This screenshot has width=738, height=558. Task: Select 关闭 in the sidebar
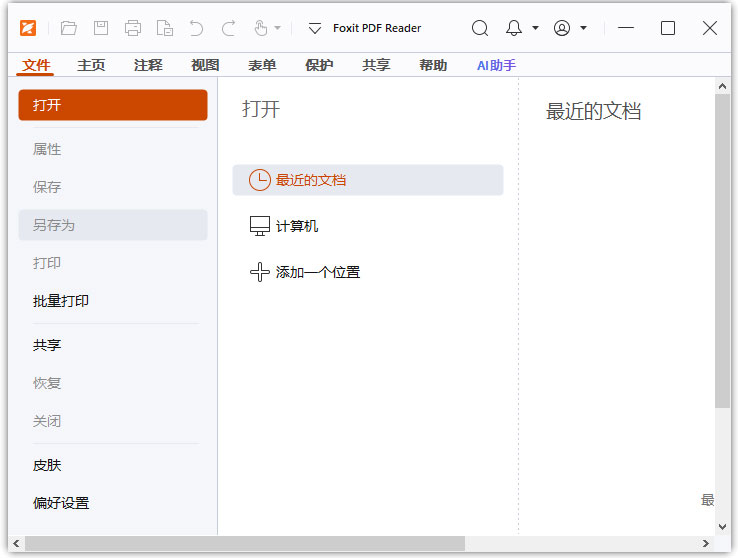(x=113, y=421)
